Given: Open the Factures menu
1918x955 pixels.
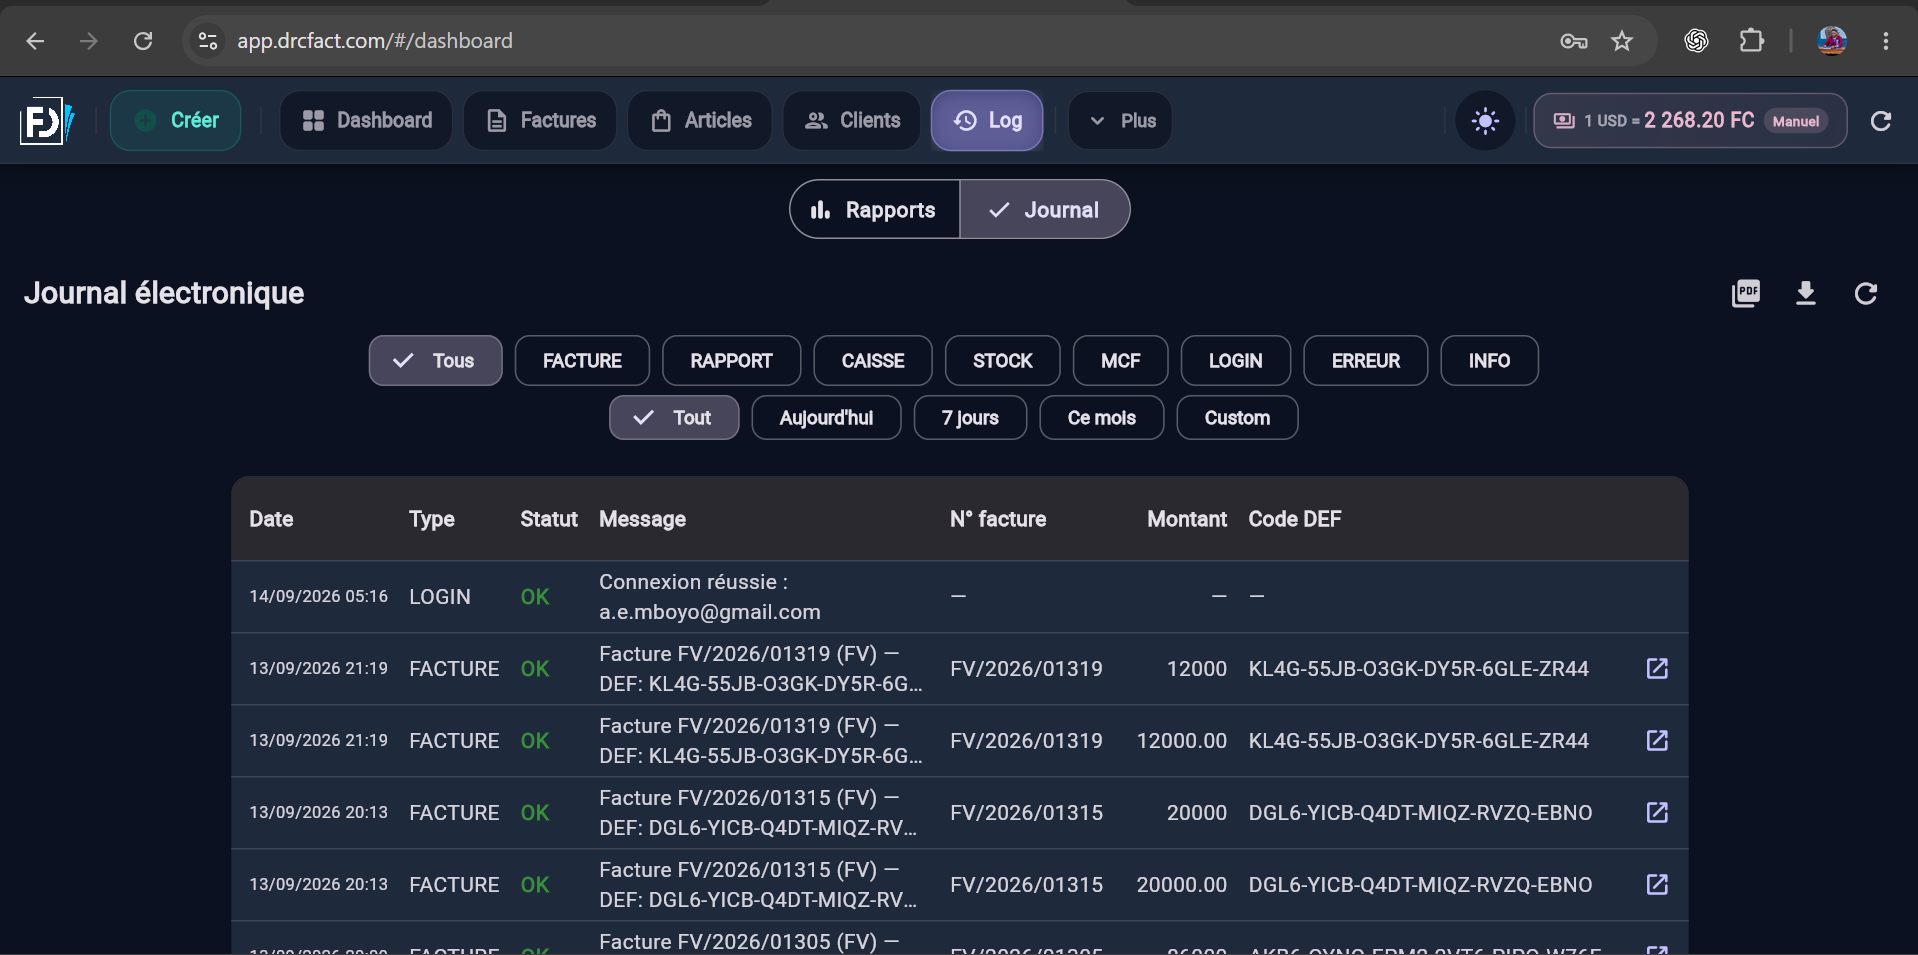Looking at the screenshot, I should (540, 121).
